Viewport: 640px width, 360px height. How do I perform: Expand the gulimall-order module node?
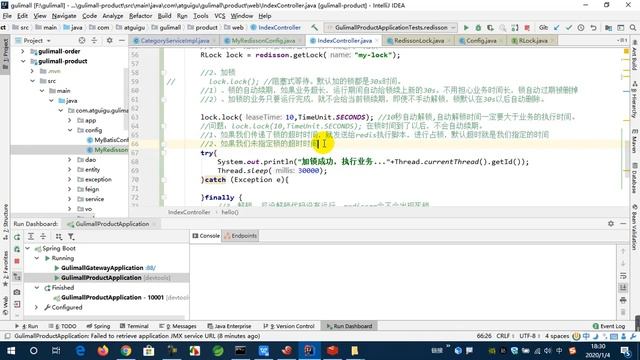(x=23, y=51)
